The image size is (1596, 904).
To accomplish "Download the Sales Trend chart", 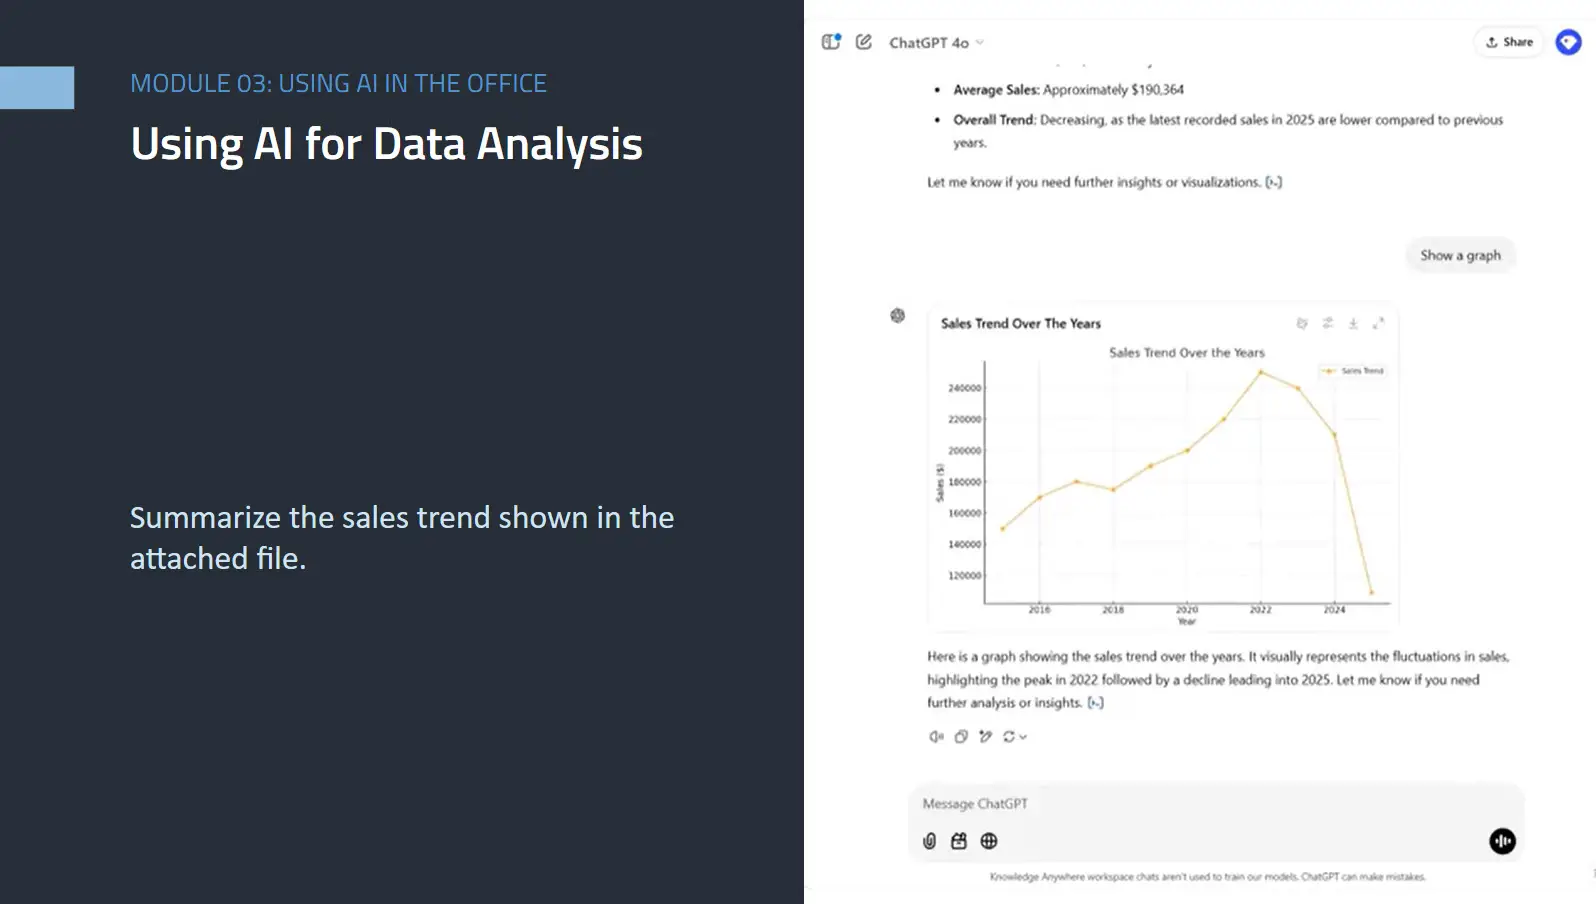I will tap(1353, 323).
